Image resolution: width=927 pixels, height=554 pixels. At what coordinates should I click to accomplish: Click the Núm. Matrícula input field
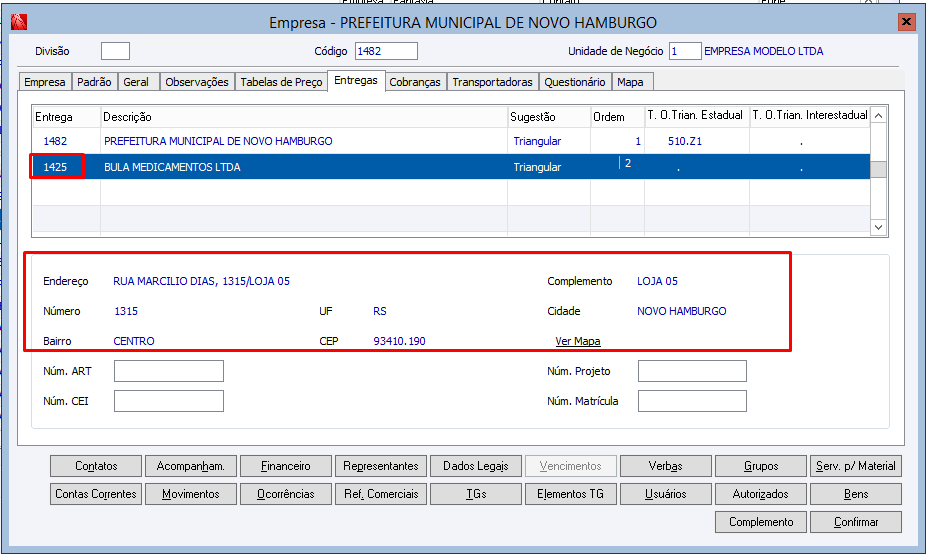692,401
